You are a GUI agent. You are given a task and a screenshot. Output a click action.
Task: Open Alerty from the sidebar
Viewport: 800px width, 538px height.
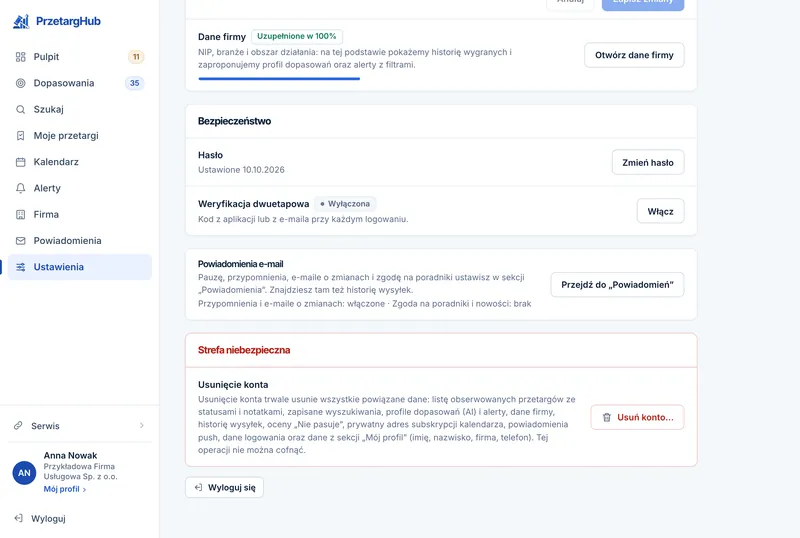click(80, 188)
